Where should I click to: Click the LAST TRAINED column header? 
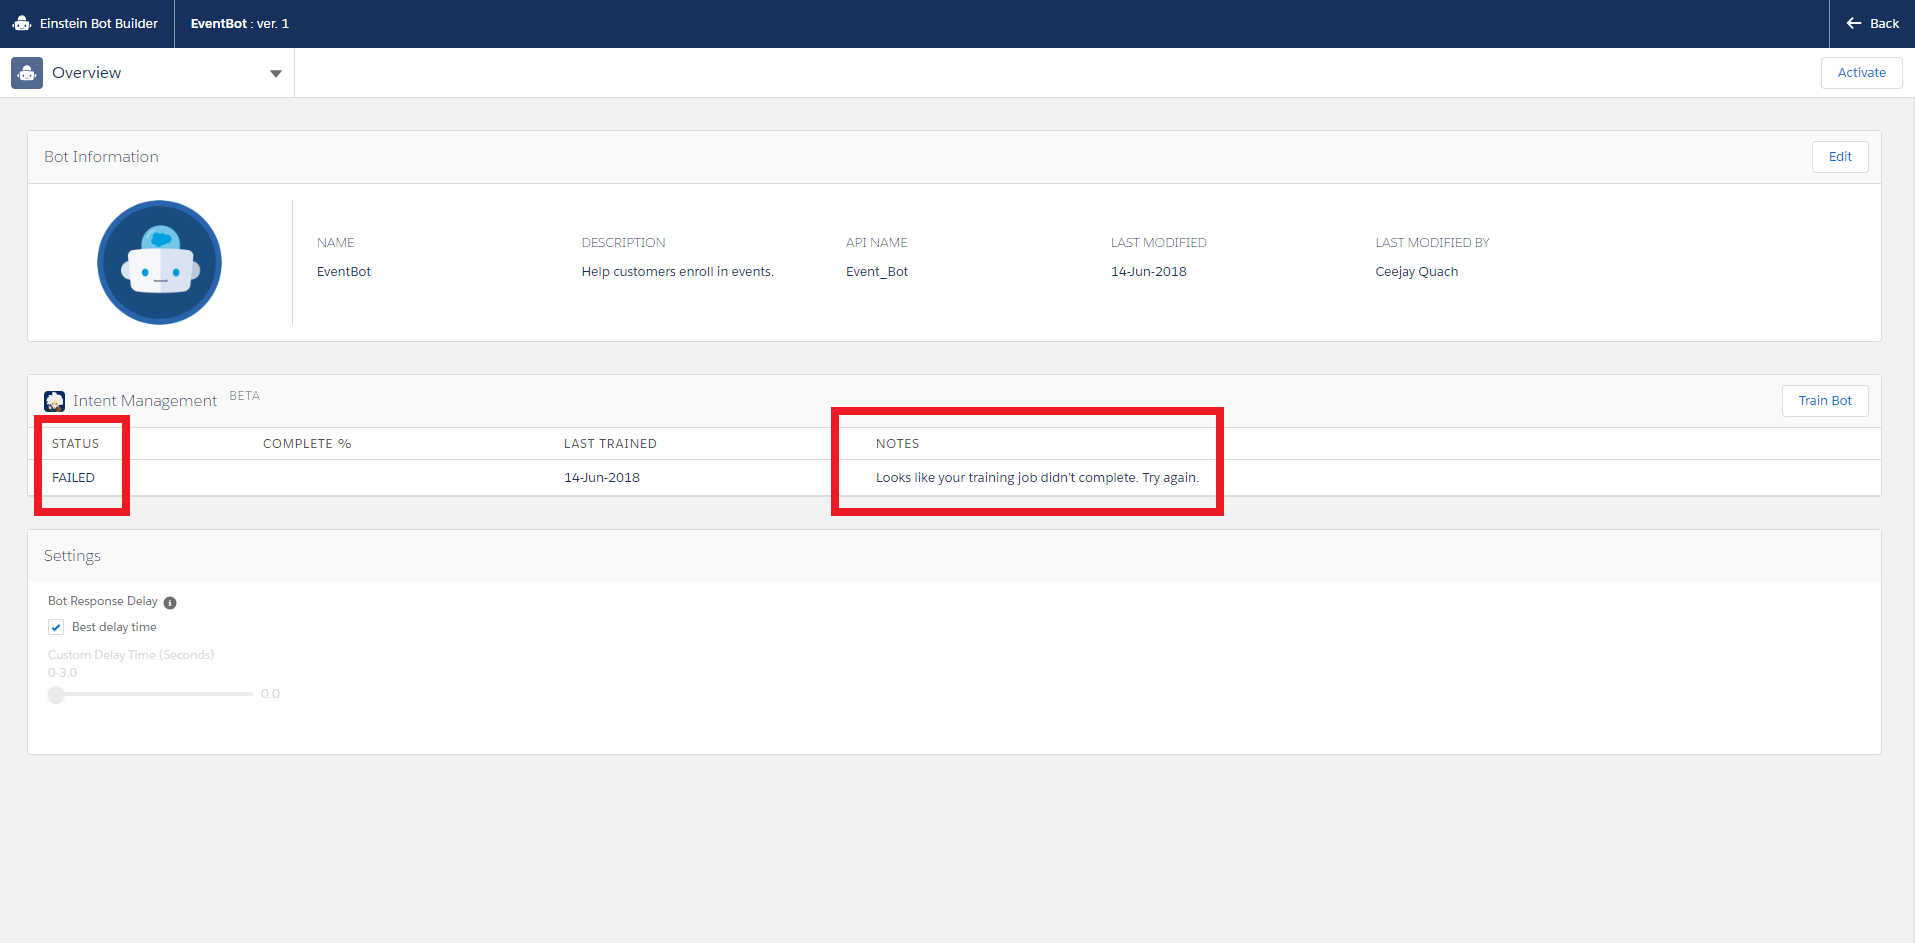610,444
